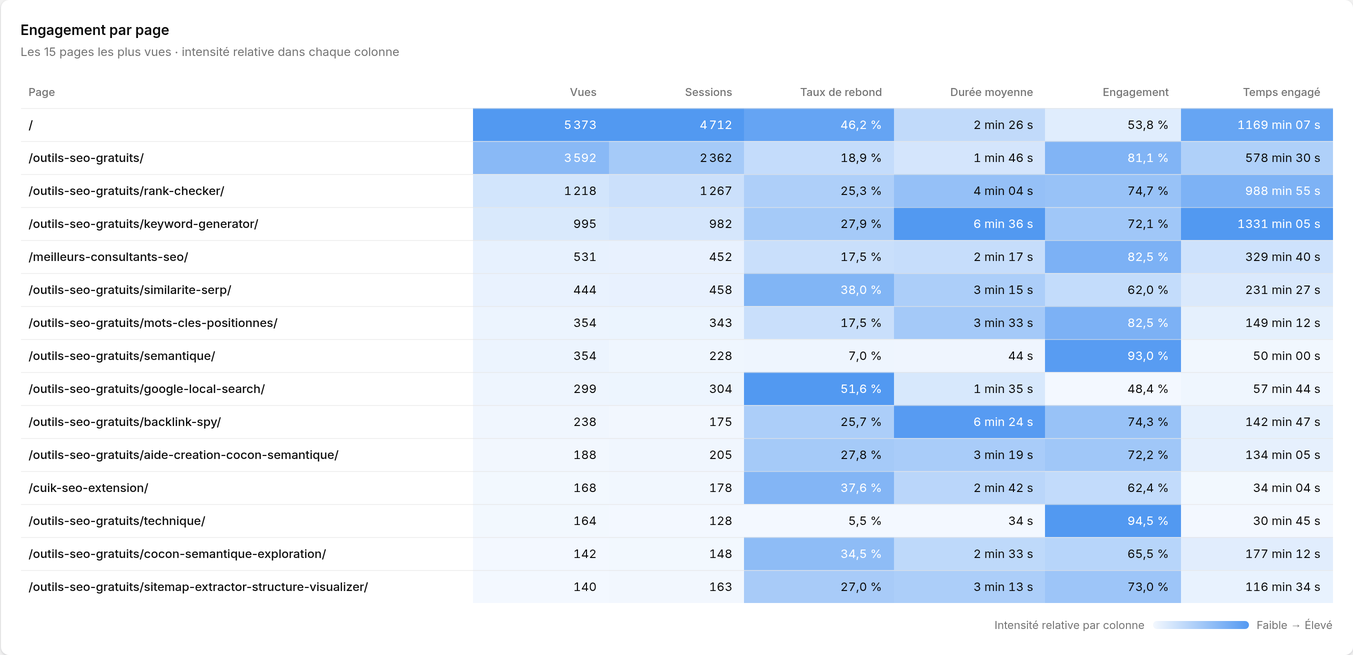The height and width of the screenshot is (655, 1353).
Task: Click the 6 min 24 s duration cell
Action: pos(969,422)
